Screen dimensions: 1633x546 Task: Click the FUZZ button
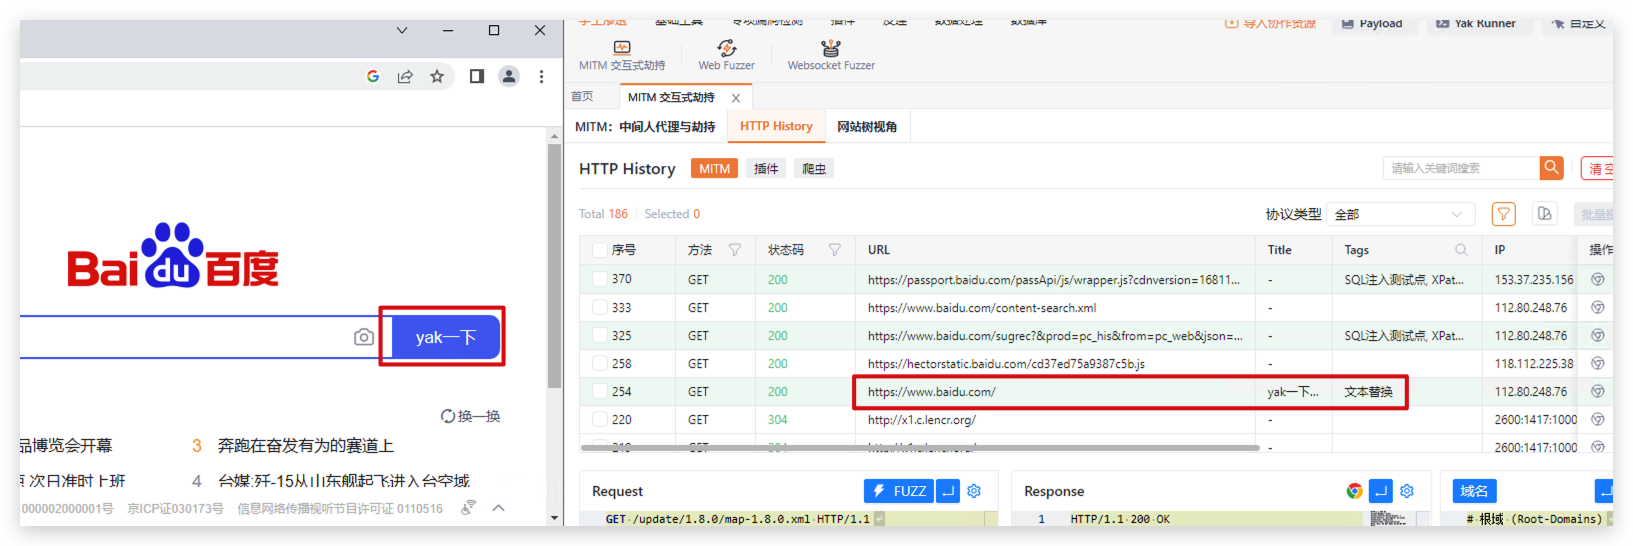pos(898,491)
